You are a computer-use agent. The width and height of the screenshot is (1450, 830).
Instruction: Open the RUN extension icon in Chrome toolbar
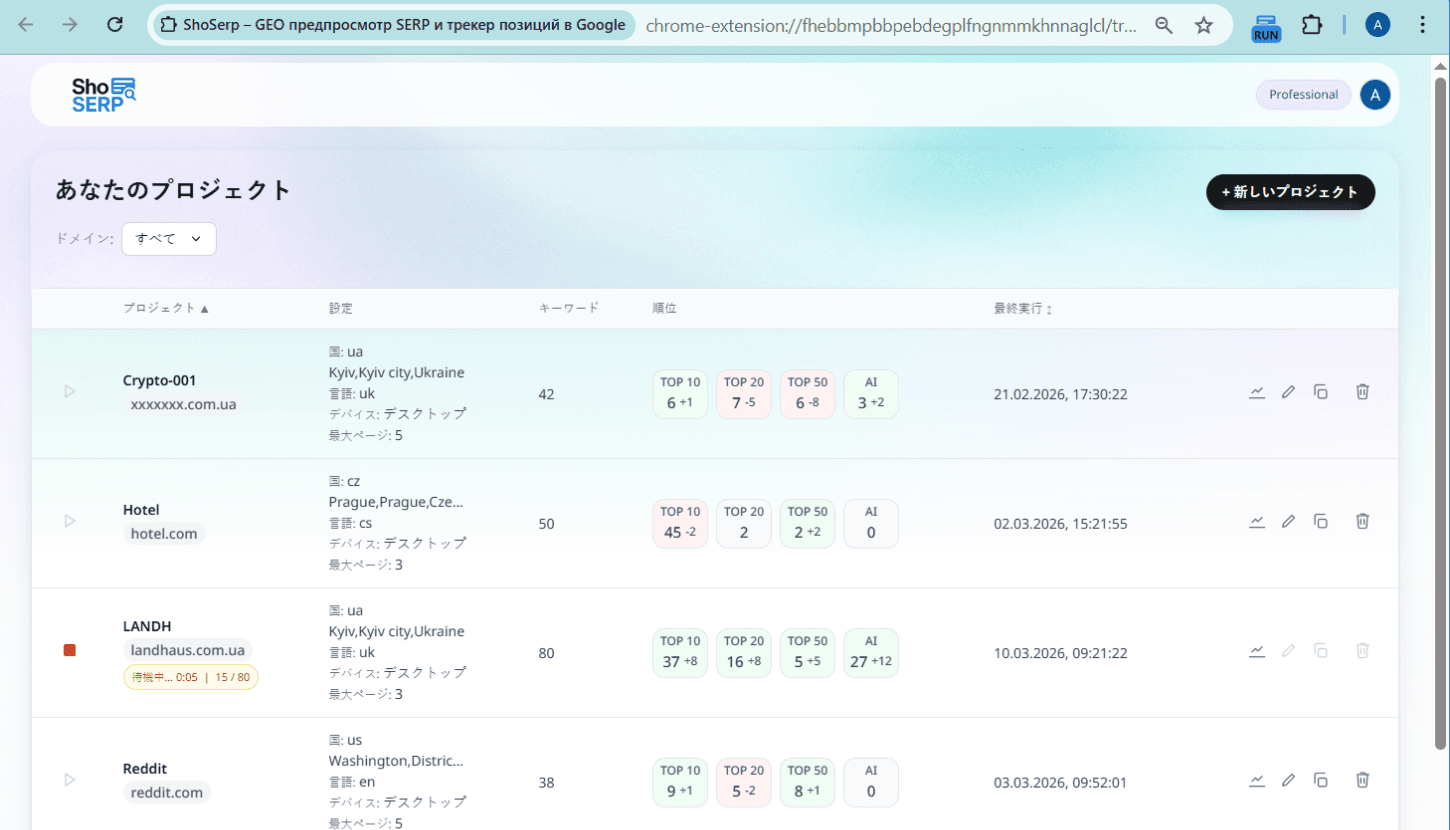coord(1266,27)
